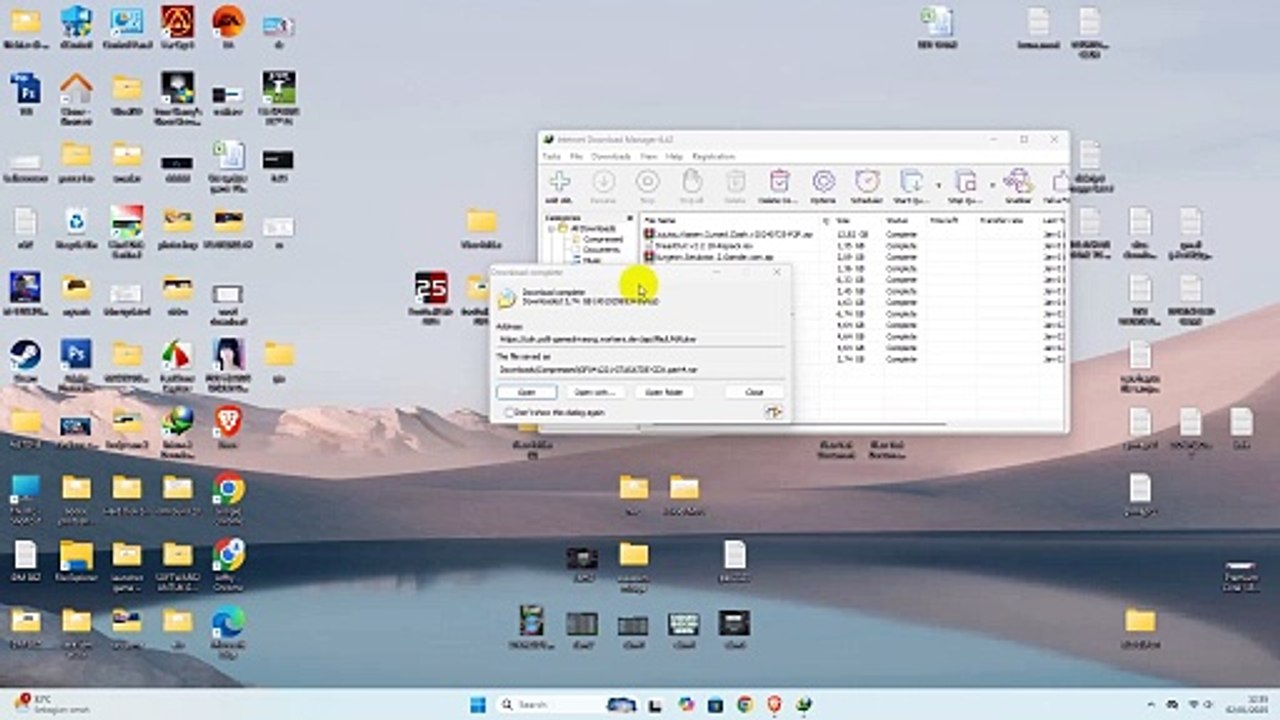Click the Brave icon on the taskbar
The height and width of the screenshot is (720, 1280).
(774, 704)
